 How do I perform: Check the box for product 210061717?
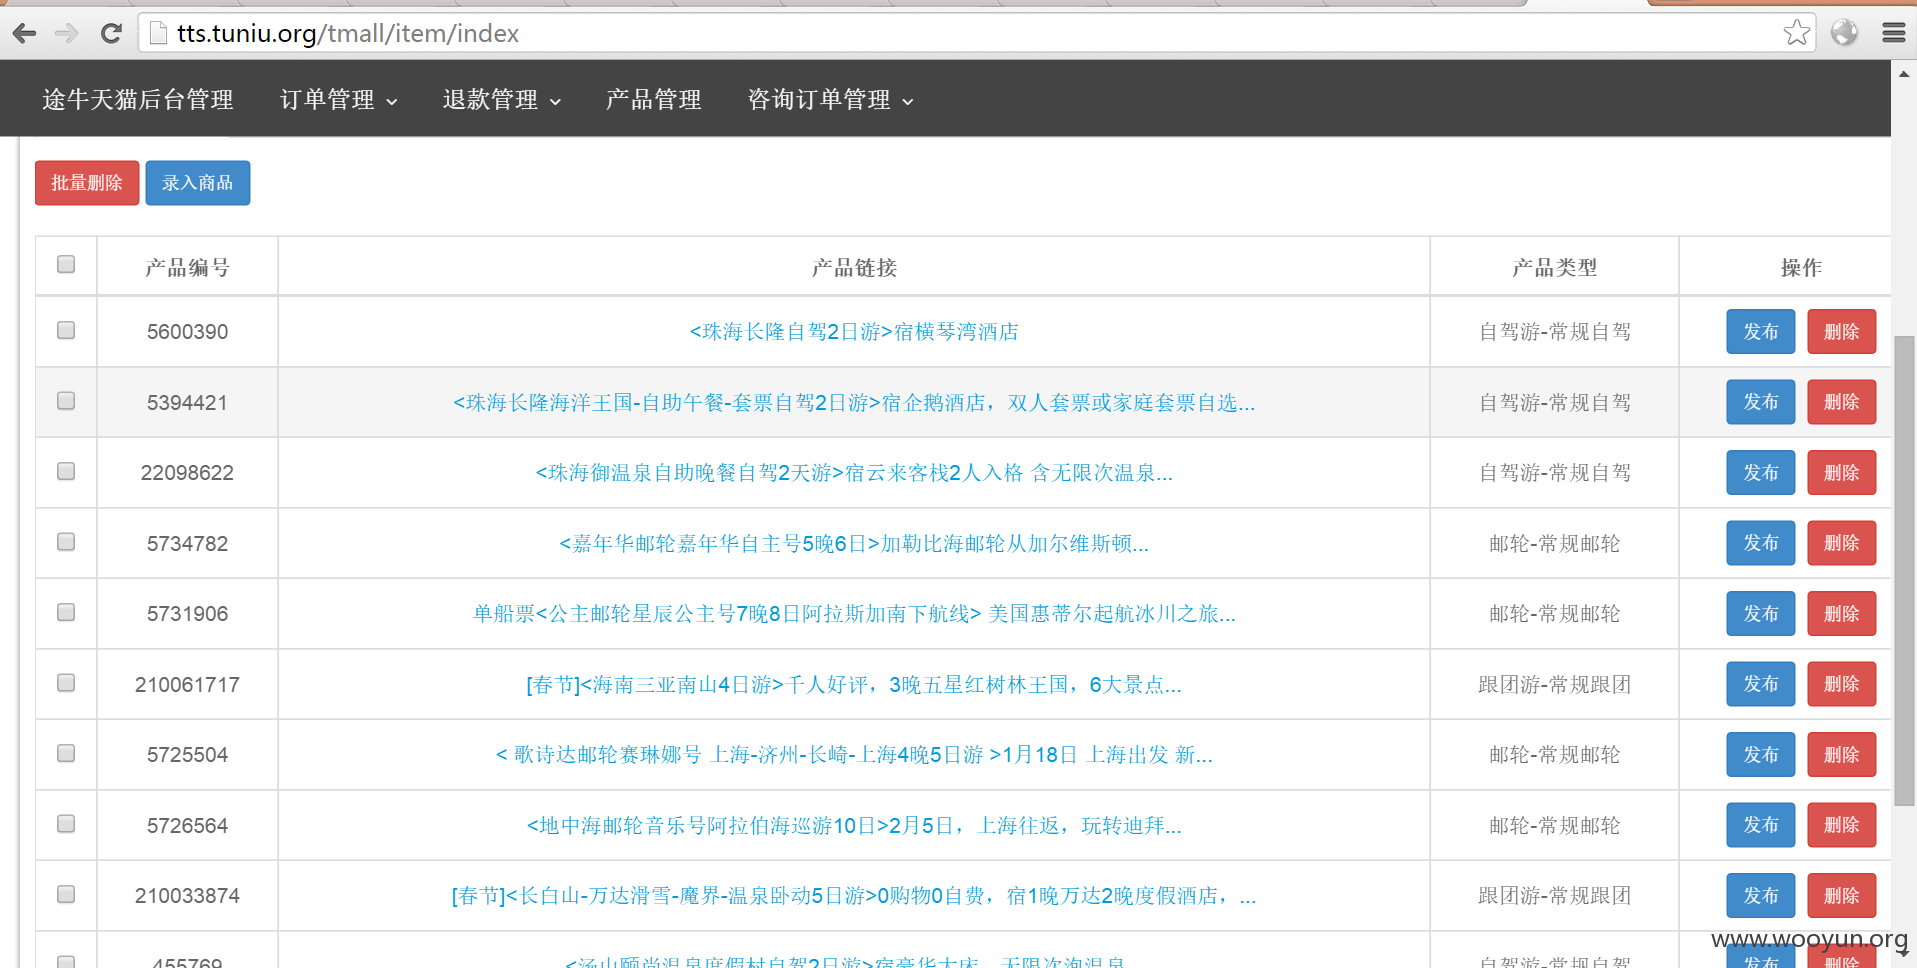66,683
